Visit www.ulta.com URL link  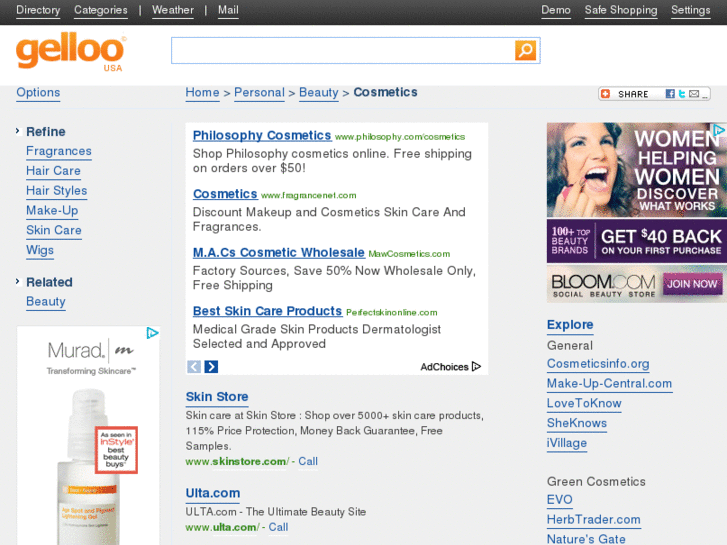[x=222, y=527]
